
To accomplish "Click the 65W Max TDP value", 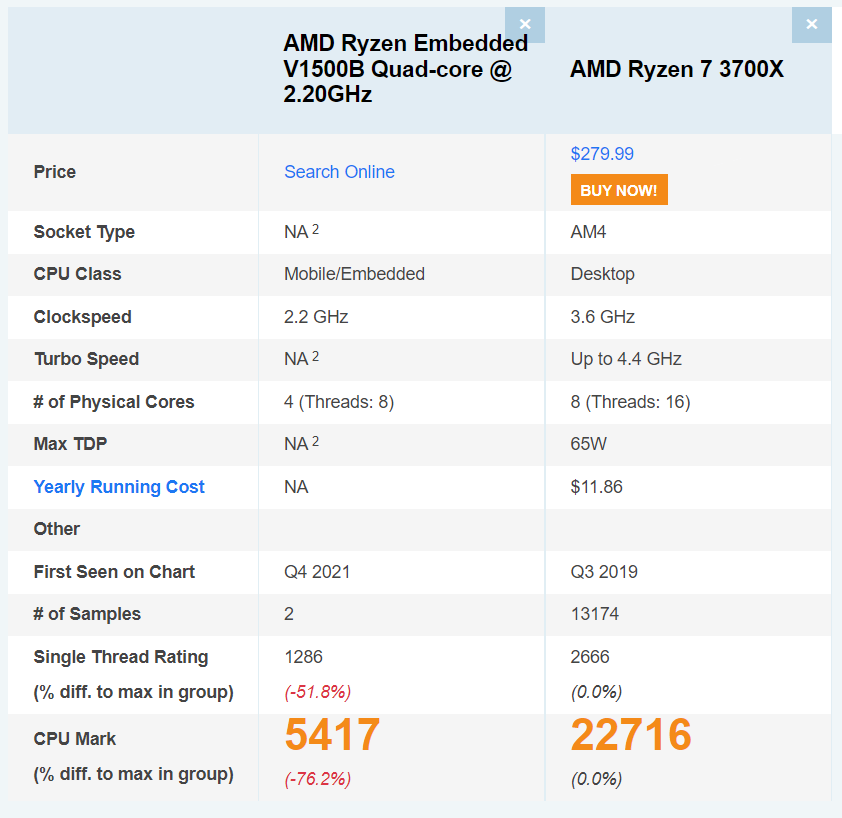I will point(589,444).
